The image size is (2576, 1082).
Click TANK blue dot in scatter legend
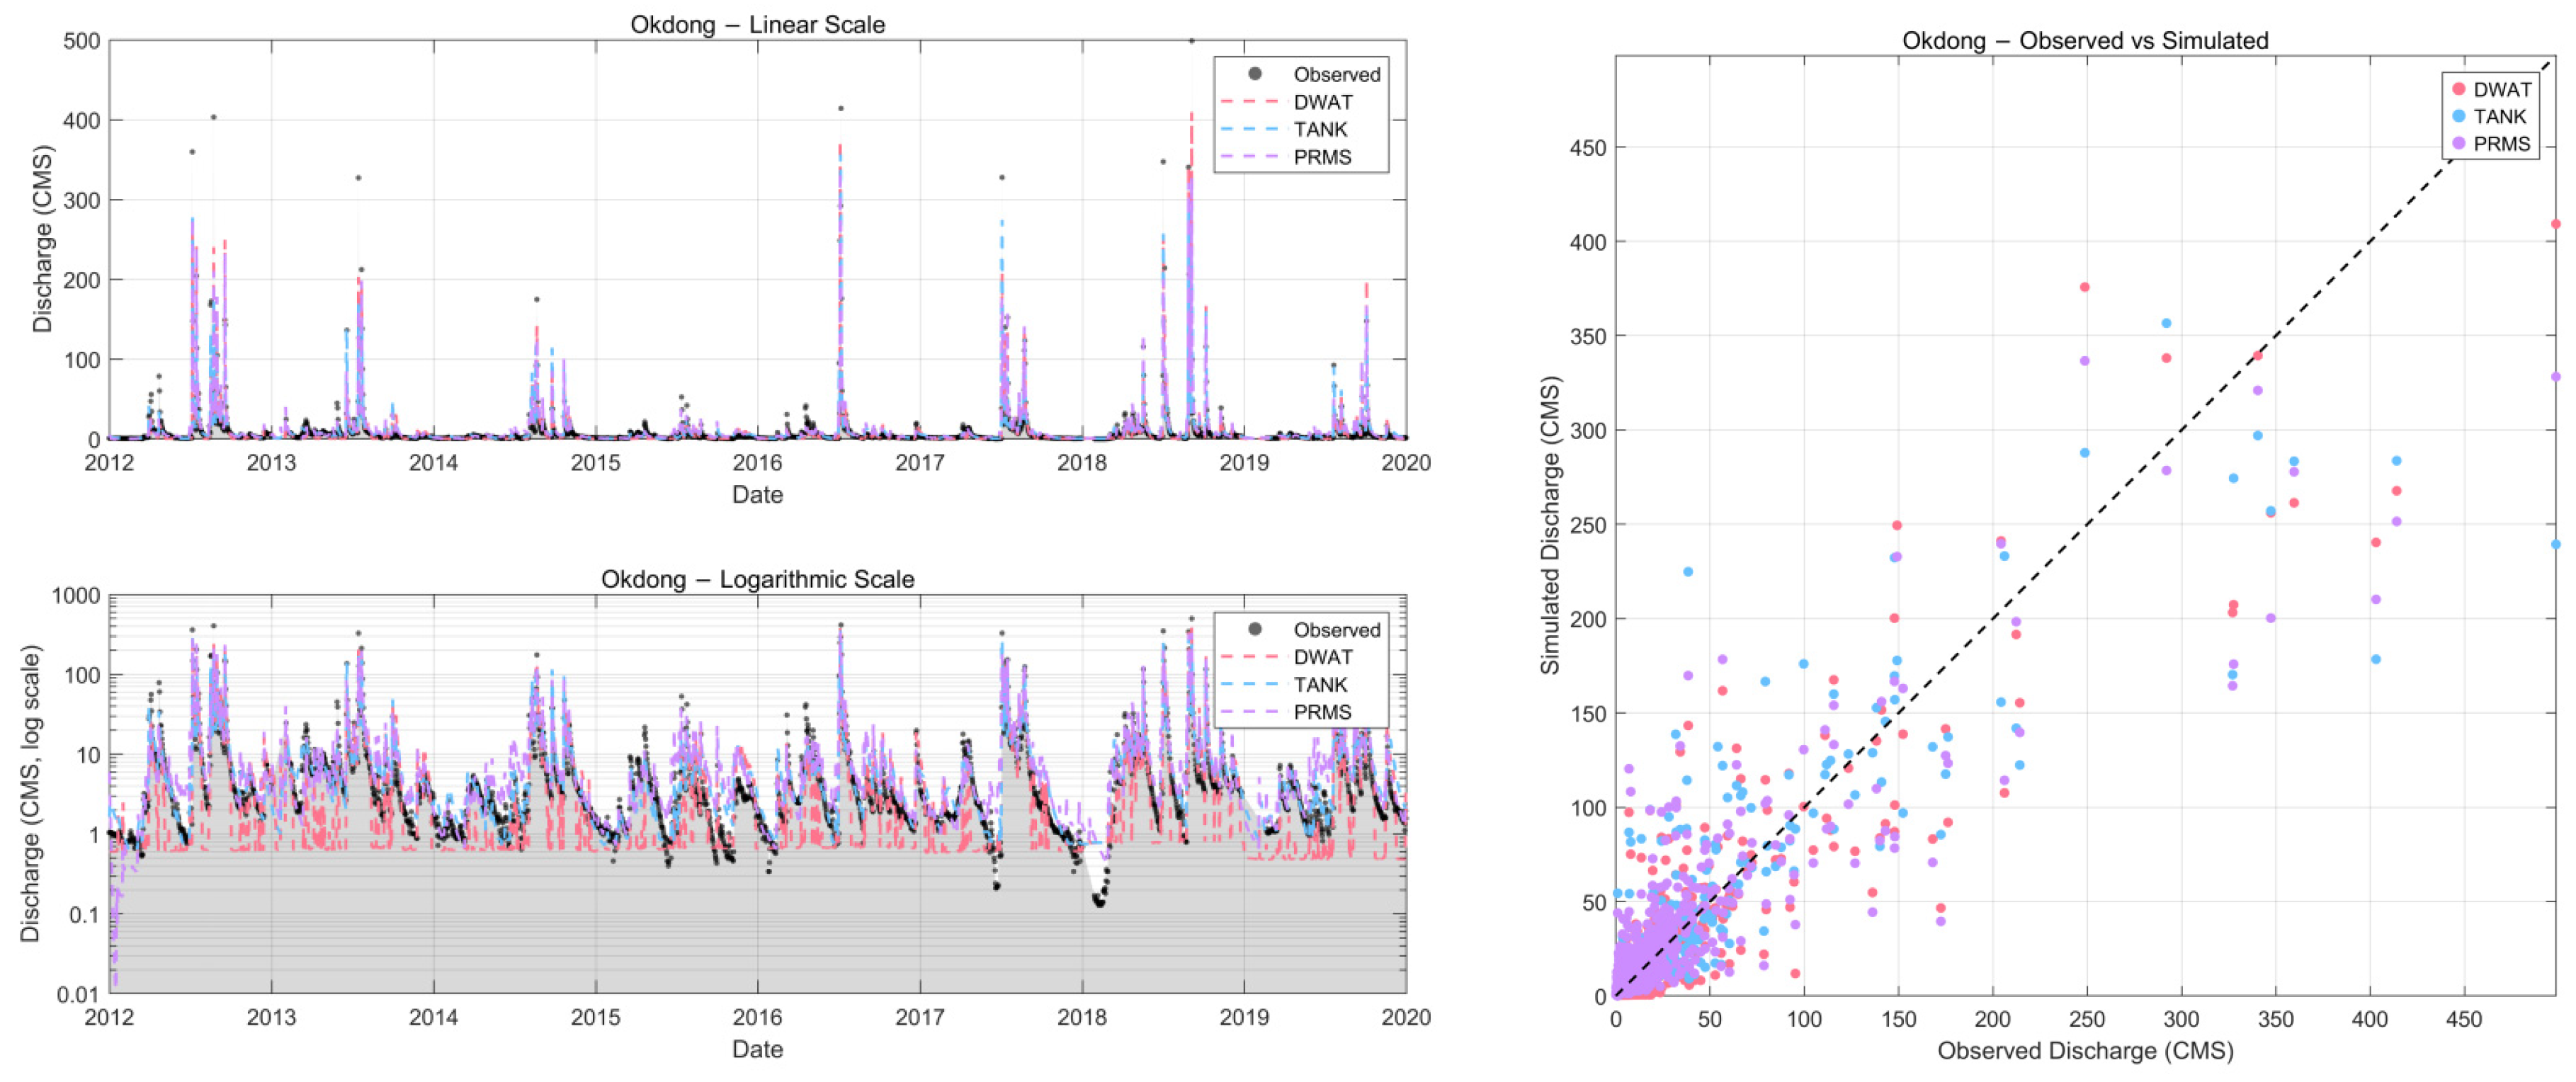pyautogui.click(x=2458, y=116)
